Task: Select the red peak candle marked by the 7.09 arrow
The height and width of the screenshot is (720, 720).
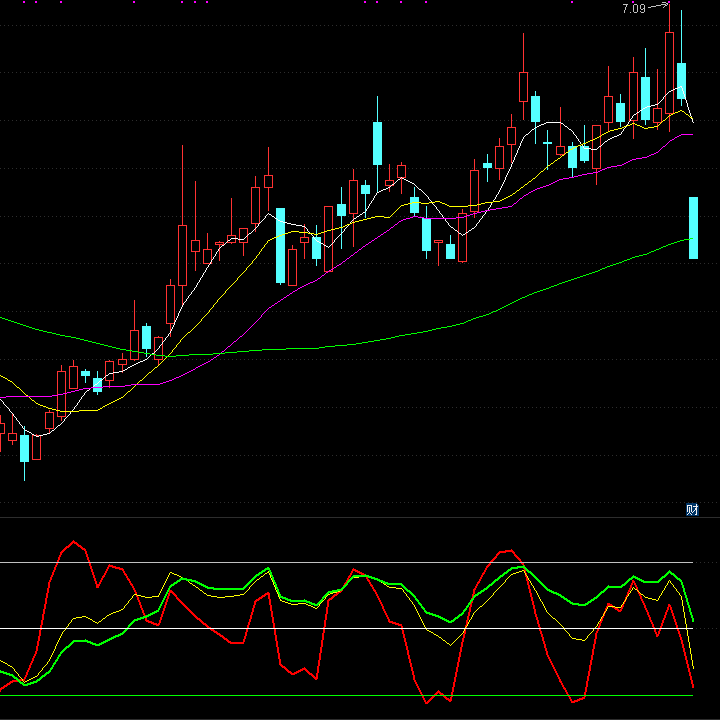Action: 669,68
